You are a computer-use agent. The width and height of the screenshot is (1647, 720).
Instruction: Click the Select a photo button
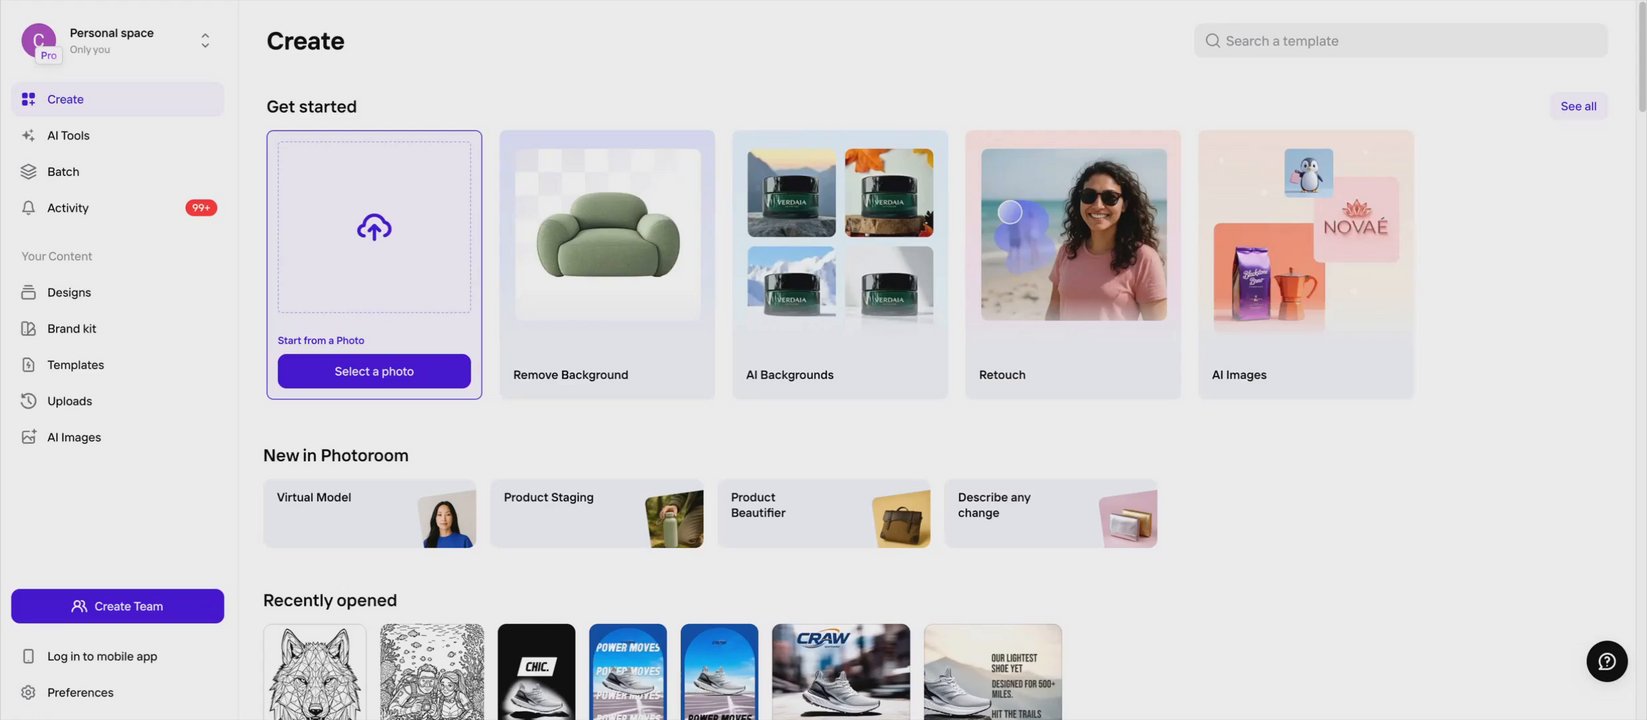point(374,371)
